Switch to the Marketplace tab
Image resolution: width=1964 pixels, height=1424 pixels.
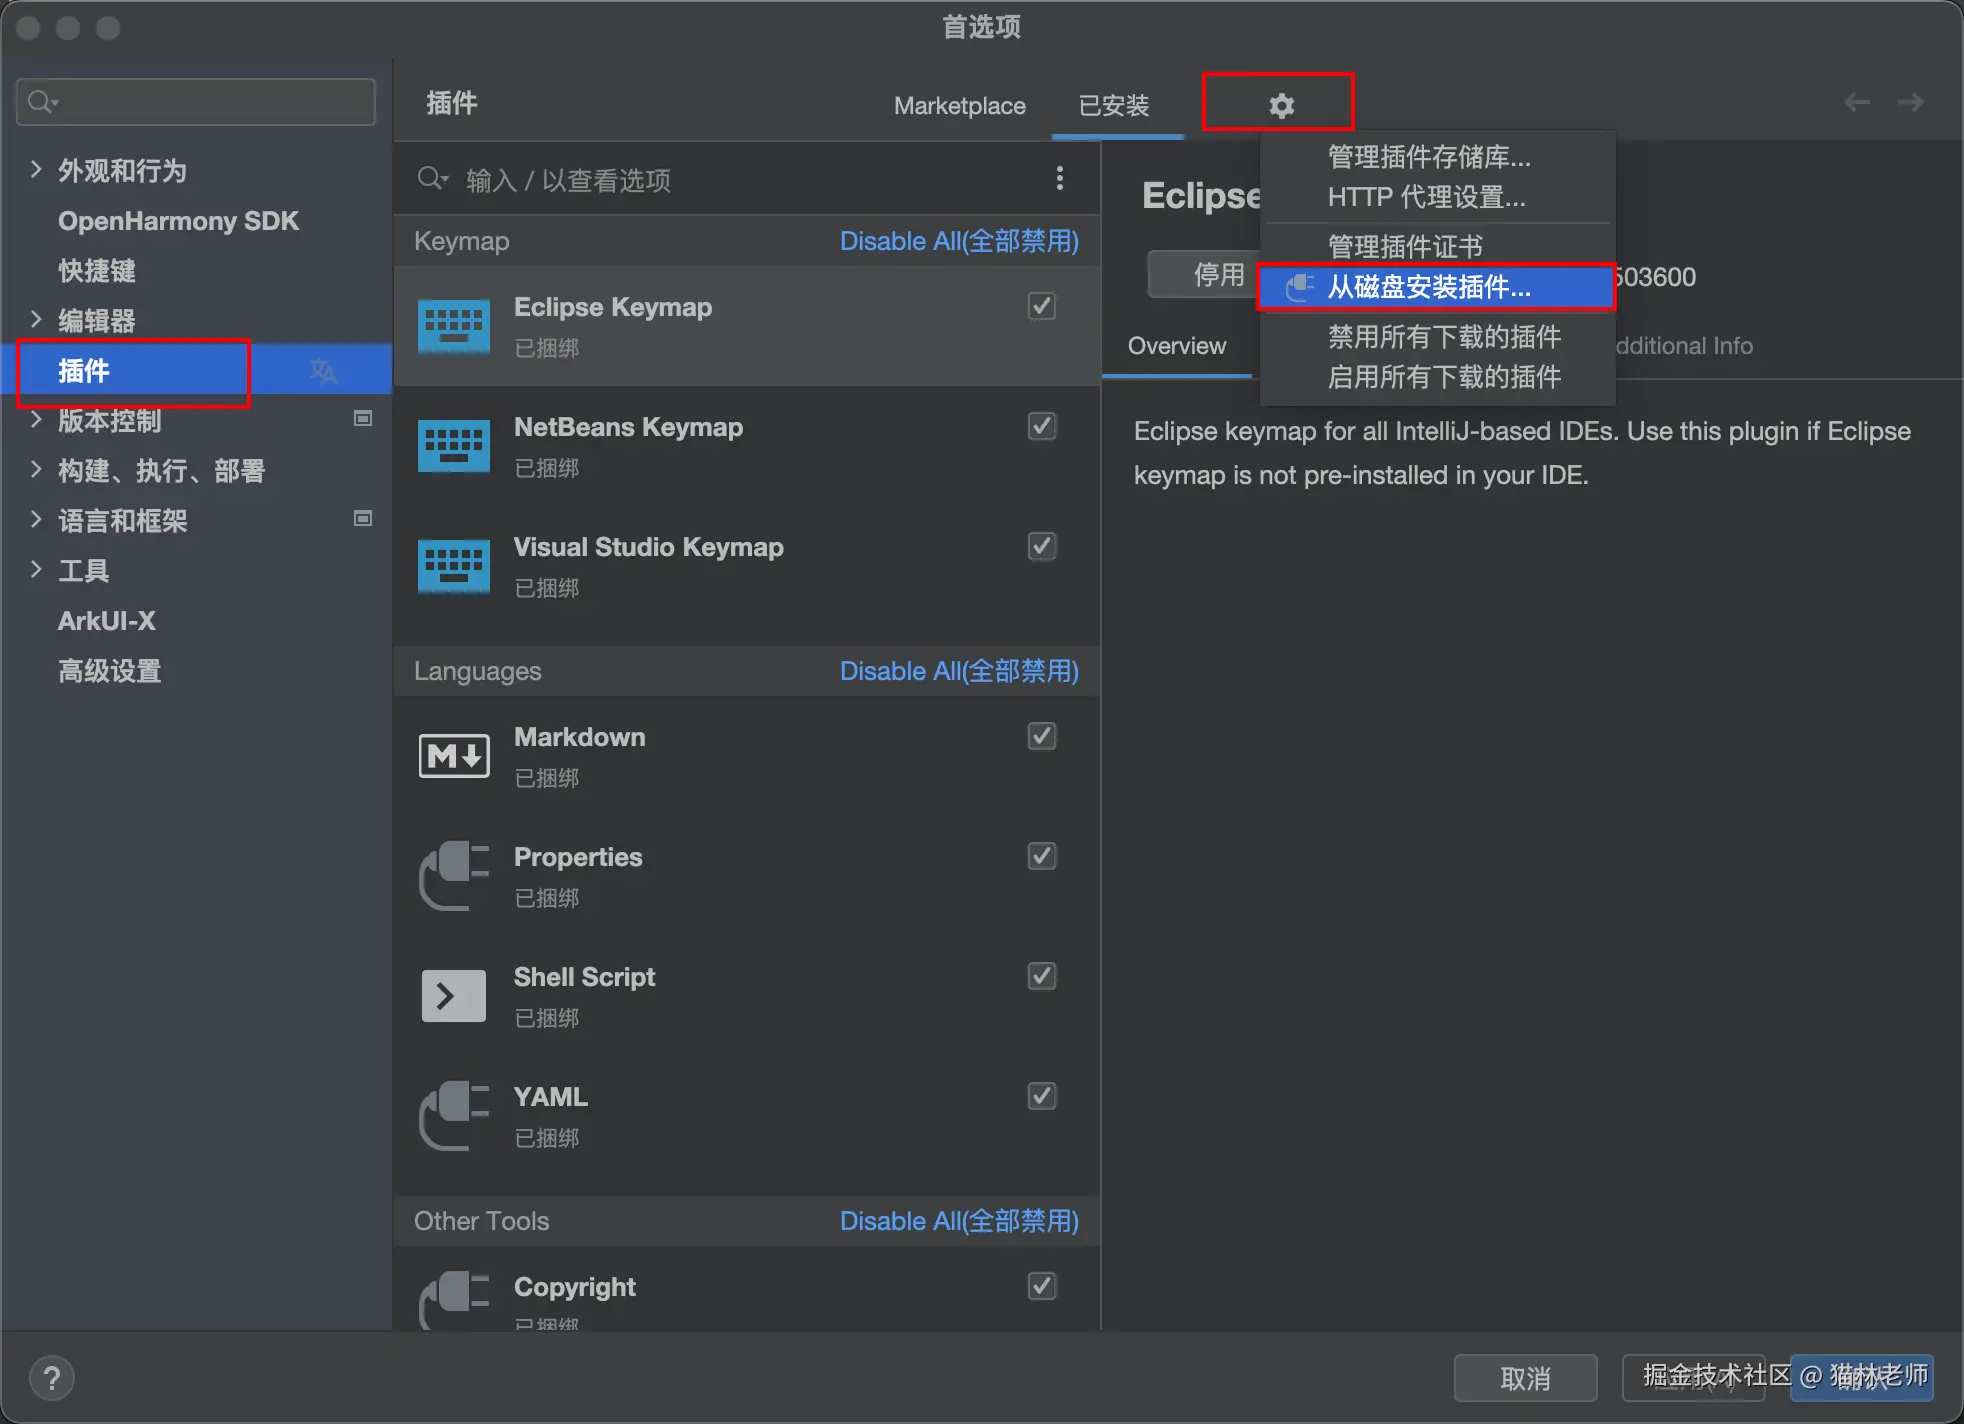tap(959, 106)
